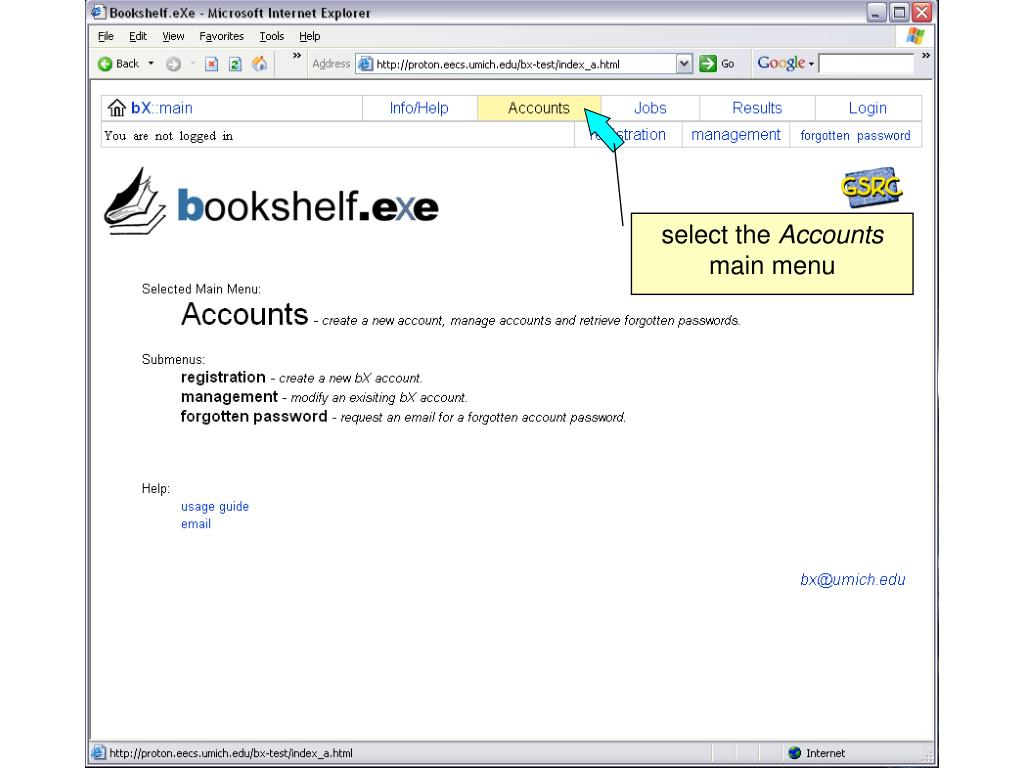
Task: Click the Internet zone globe icon
Action: pos(795,753)
